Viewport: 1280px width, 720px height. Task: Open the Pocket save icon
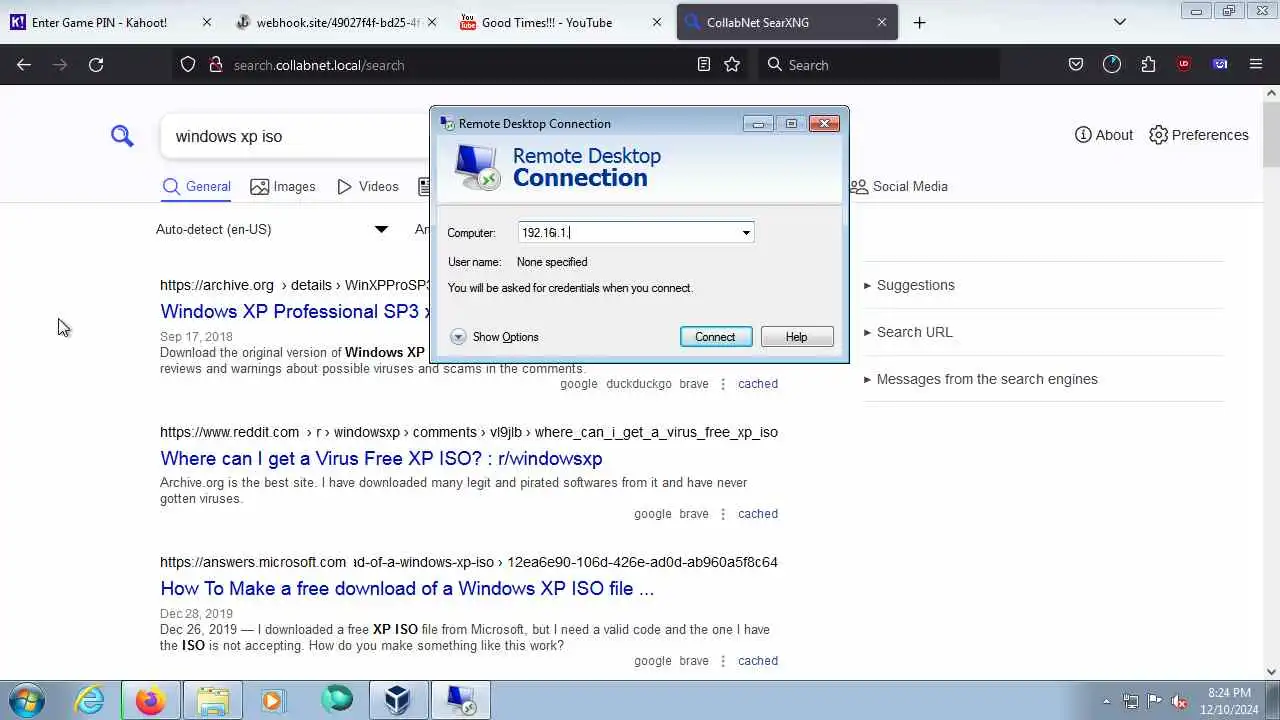pos(1076,64)
